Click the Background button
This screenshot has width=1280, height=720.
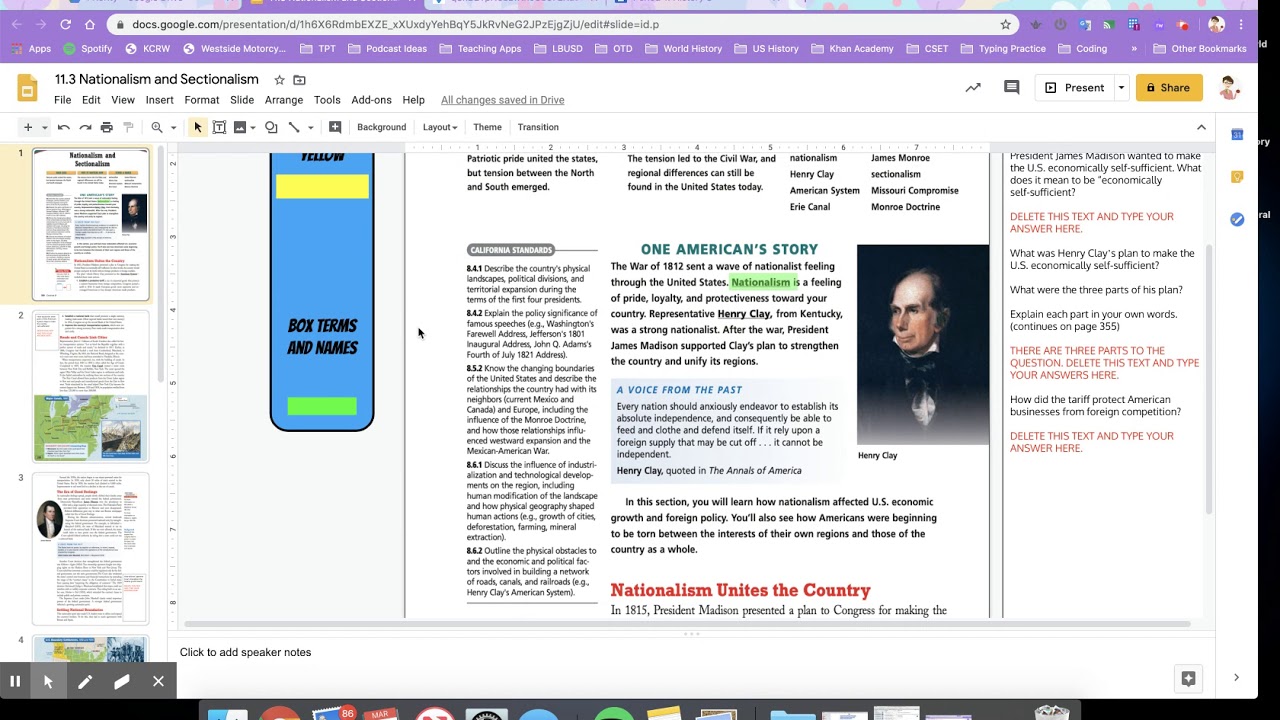382,127
